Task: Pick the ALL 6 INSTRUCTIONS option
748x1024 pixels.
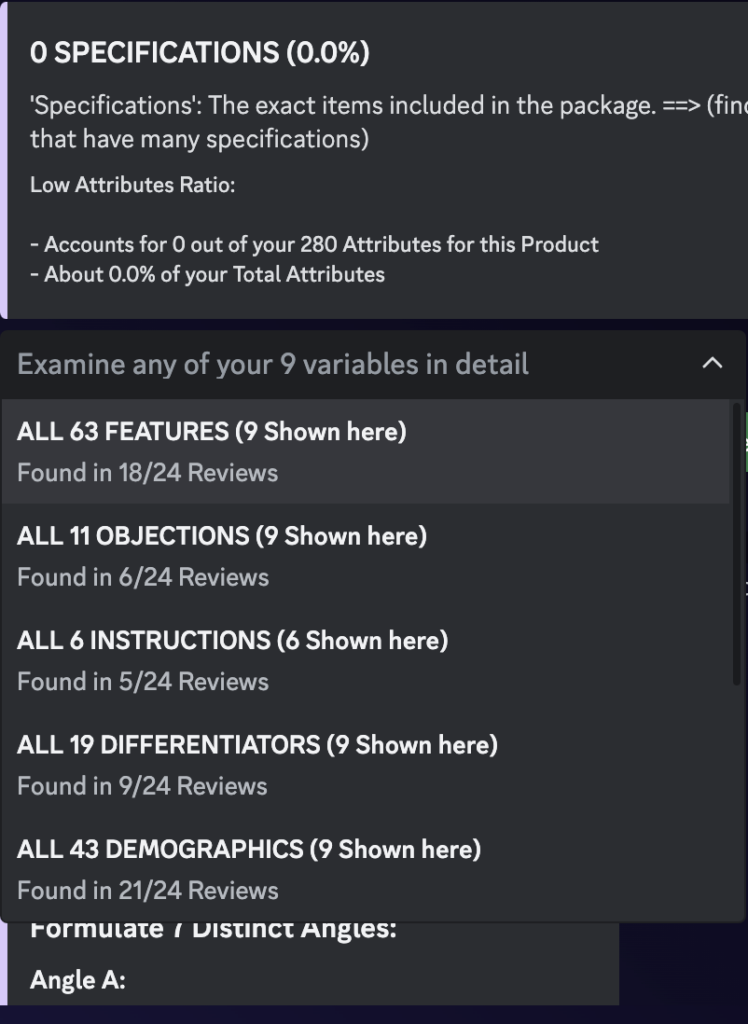Action: tap(365, 660)
